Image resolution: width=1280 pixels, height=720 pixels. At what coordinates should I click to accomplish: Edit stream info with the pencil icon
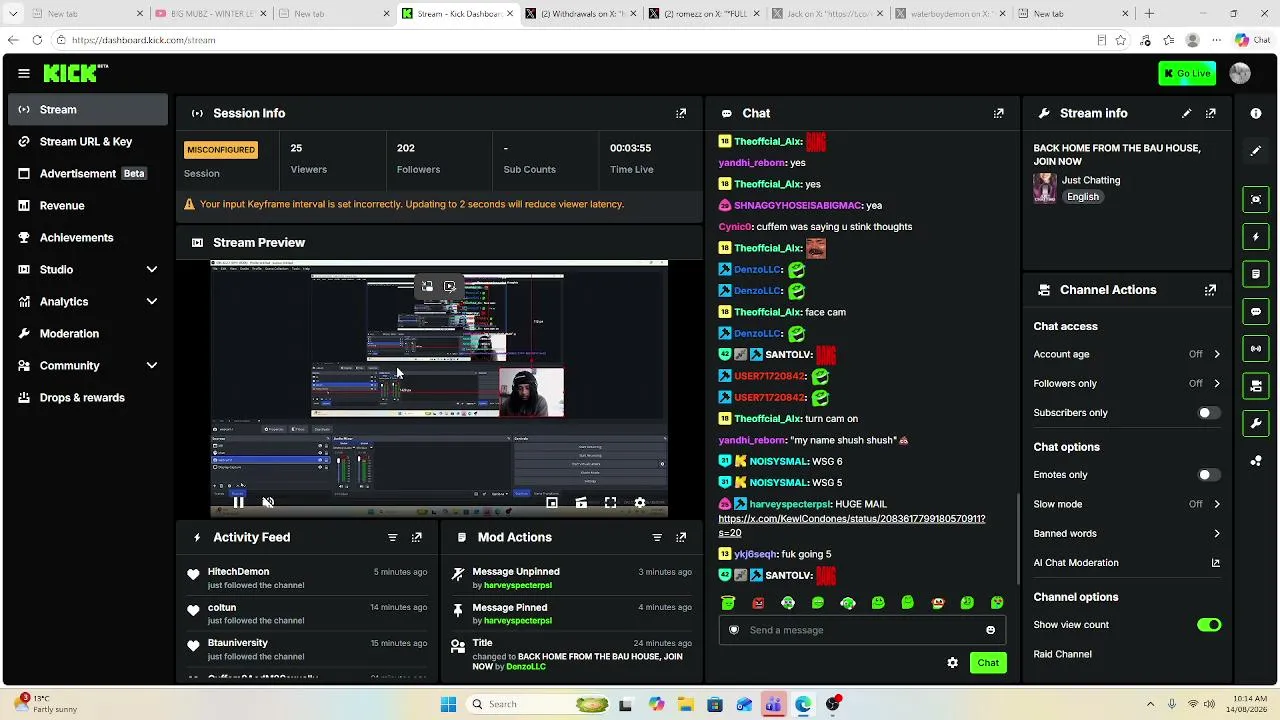pos(1186,114)
